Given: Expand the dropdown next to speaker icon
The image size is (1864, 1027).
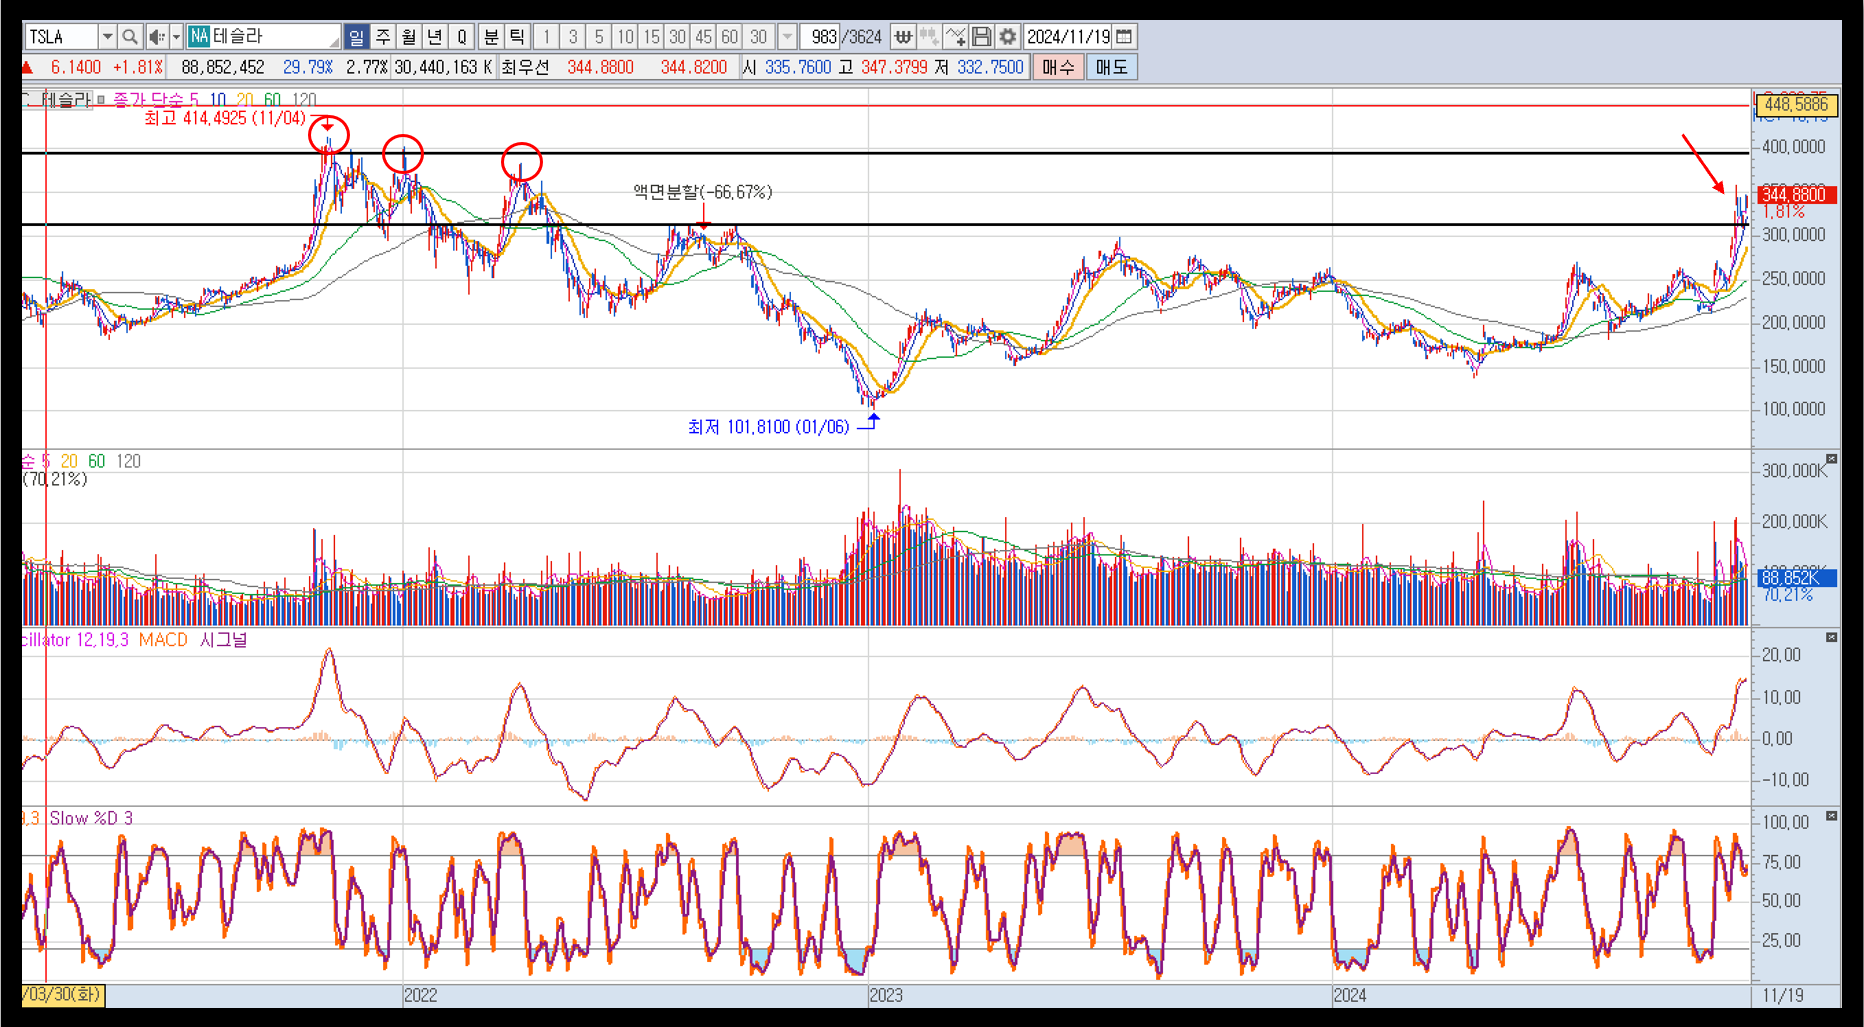Looking at the screenshot, I should [x=176, y=37].
